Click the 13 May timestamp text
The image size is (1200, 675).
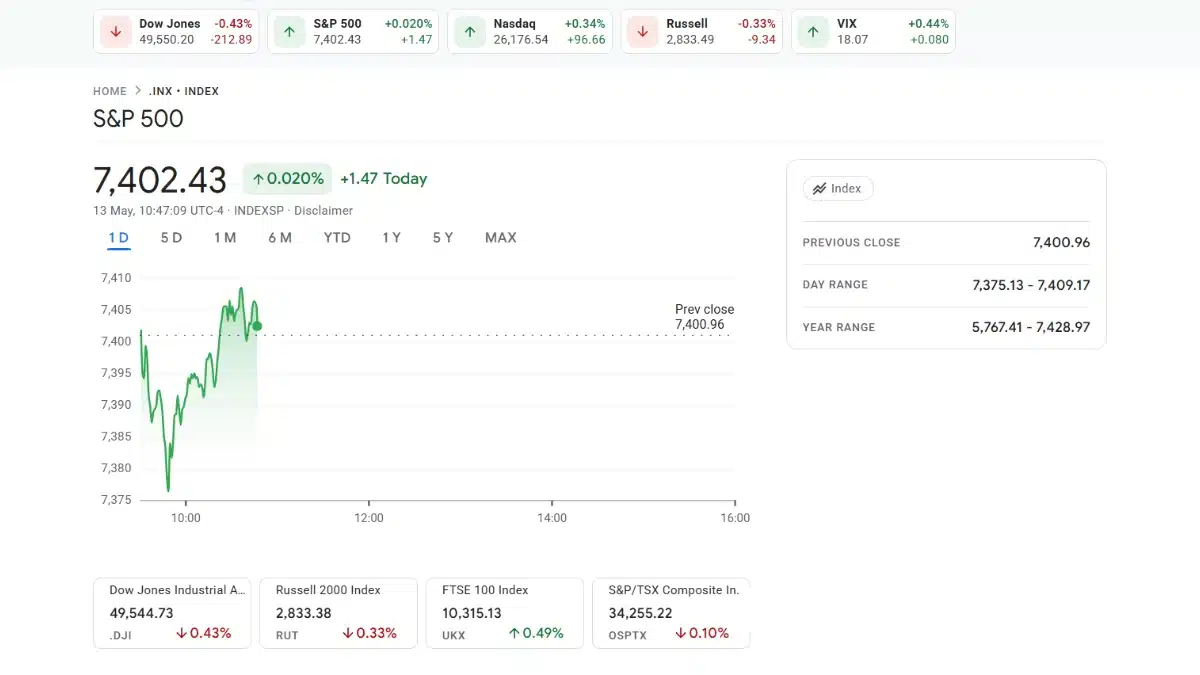tap(158, 211)
